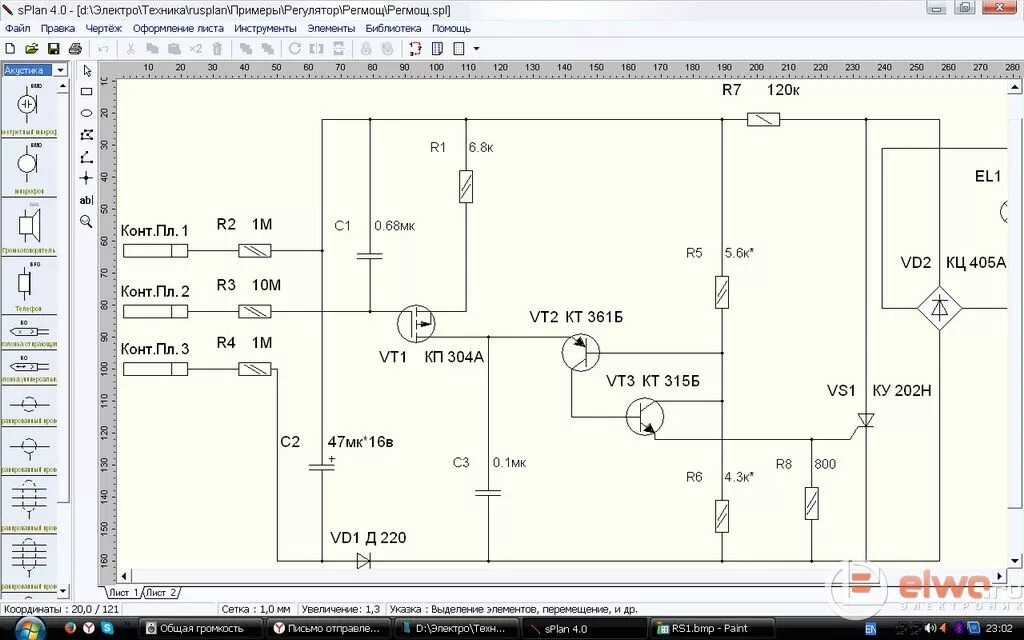Pick the electret microphone library component
The image size is (1024, 640).
(27, 108)
